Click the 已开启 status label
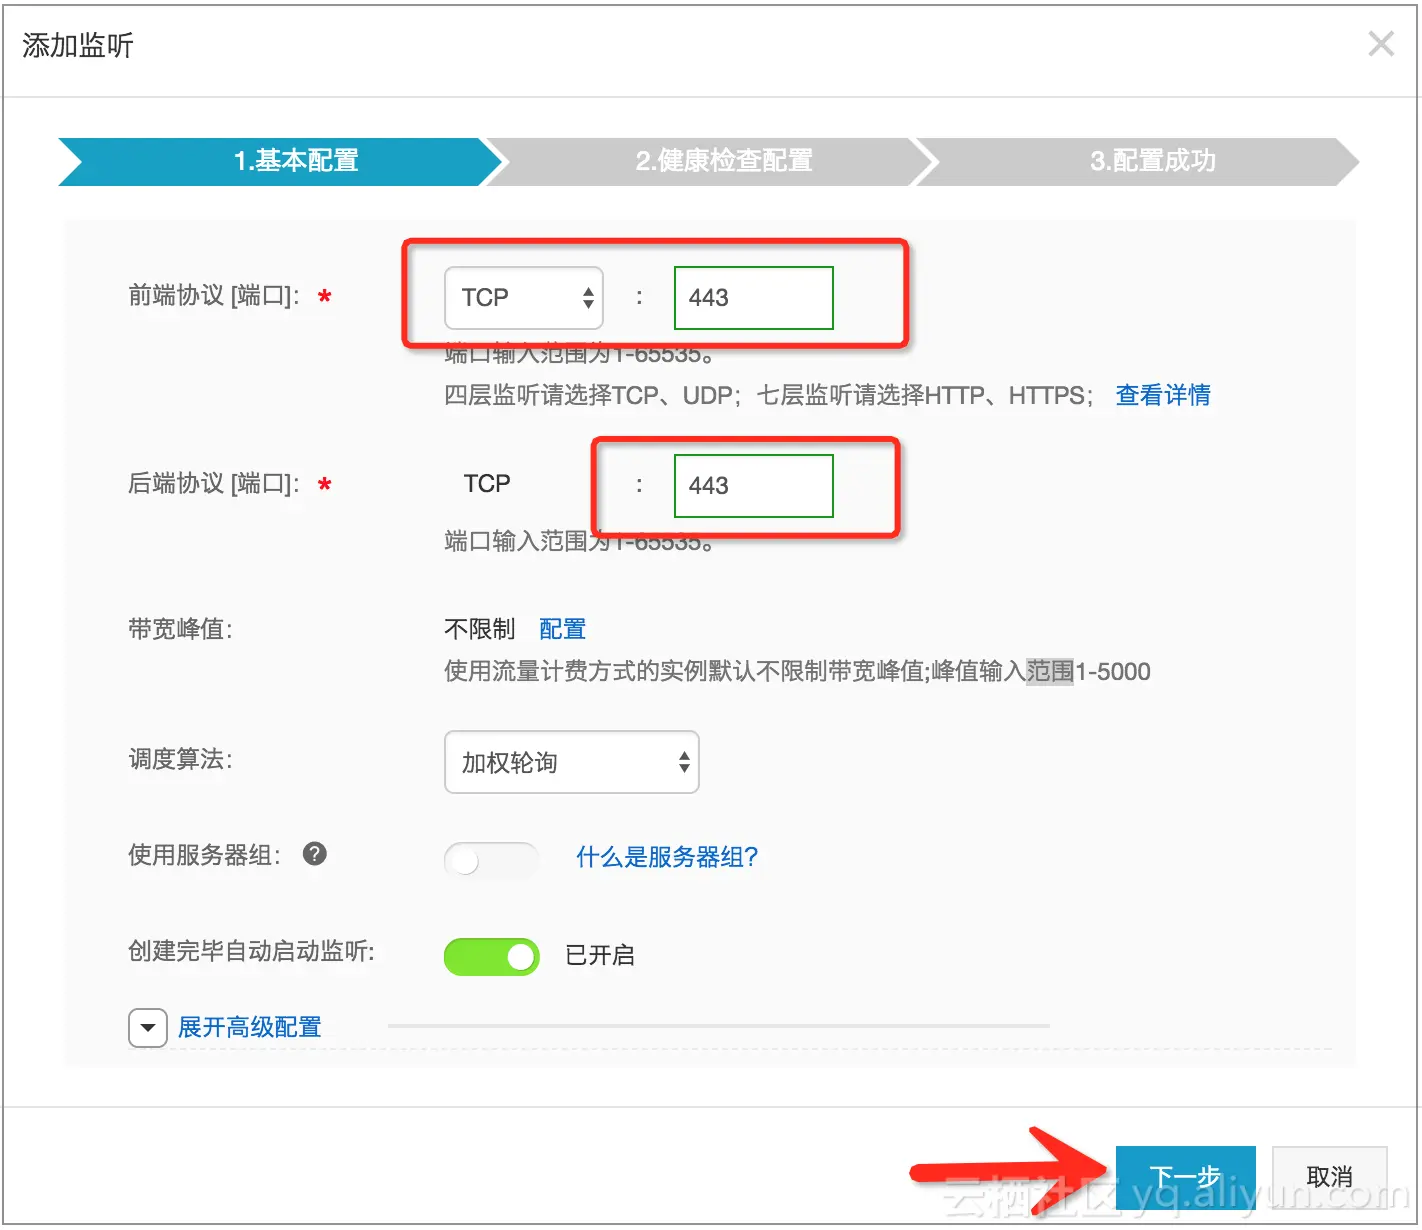1422x1230 pixels. [x=598, y=956]
